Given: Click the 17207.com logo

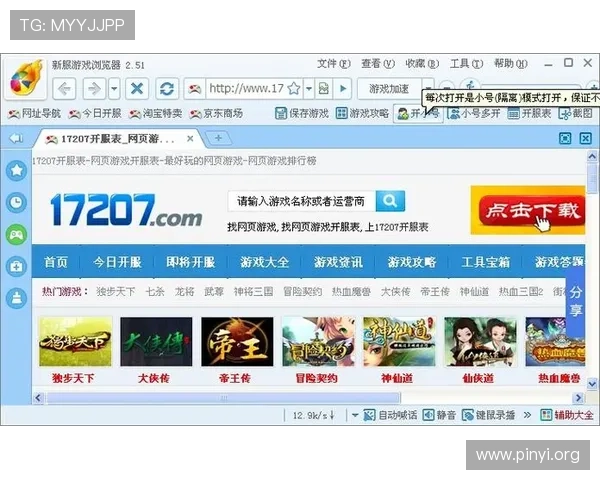Looking at the screenshot, I should [x=126, y=210].
